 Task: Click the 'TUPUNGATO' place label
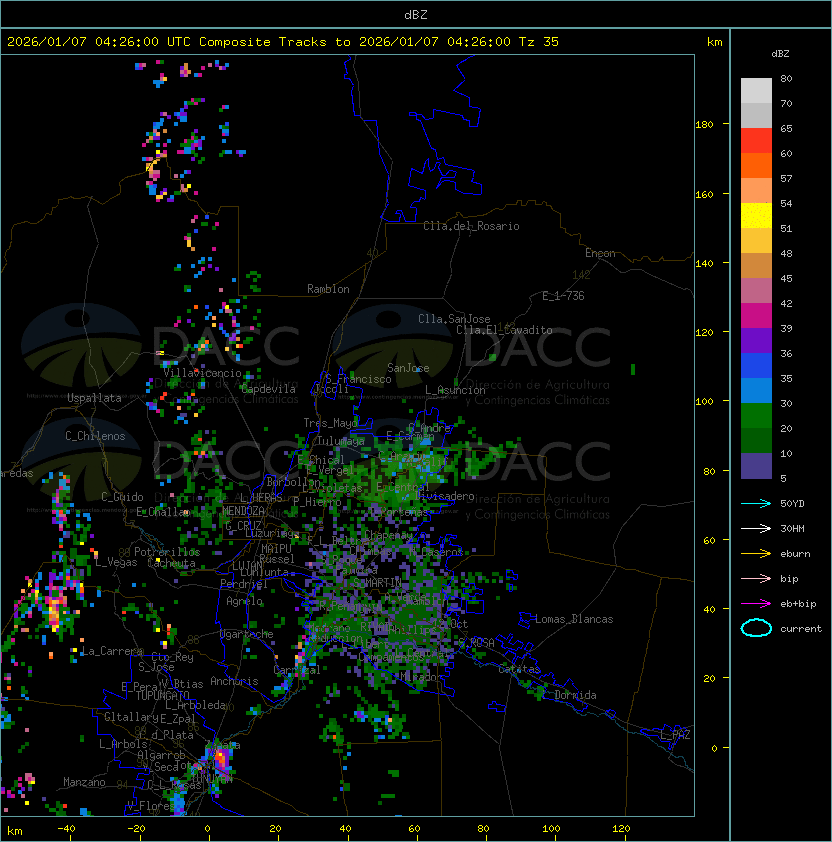point(162,695)
